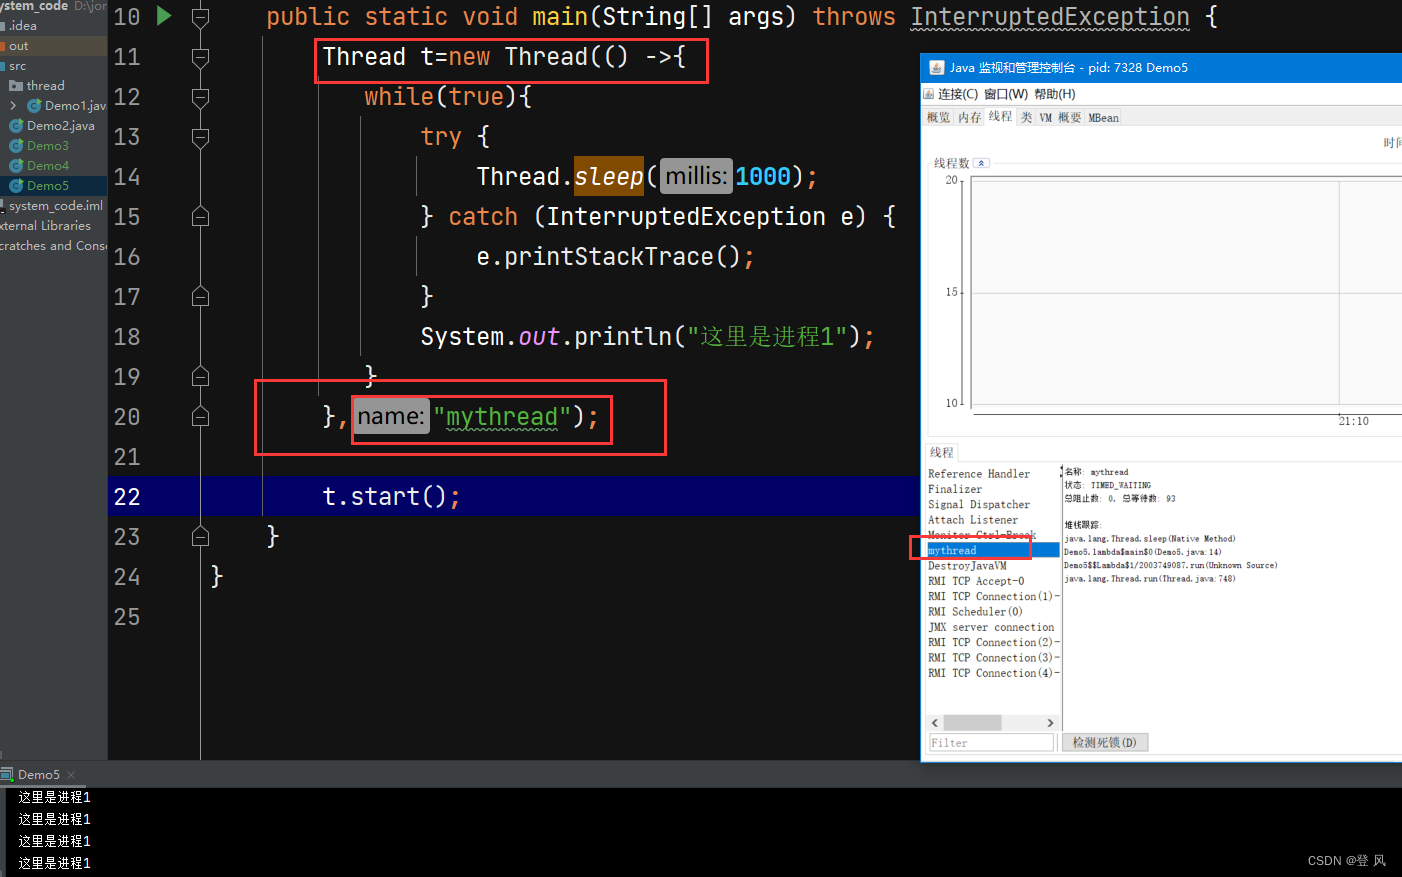Screen dimensions: 1402x877
Task: Click the "mythread" string literal on line 20
Action: [x=502, y=417]
